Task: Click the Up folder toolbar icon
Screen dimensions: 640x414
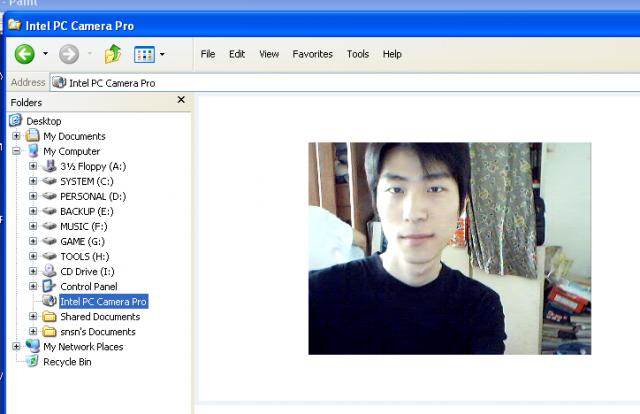Action: click(113, 54)
